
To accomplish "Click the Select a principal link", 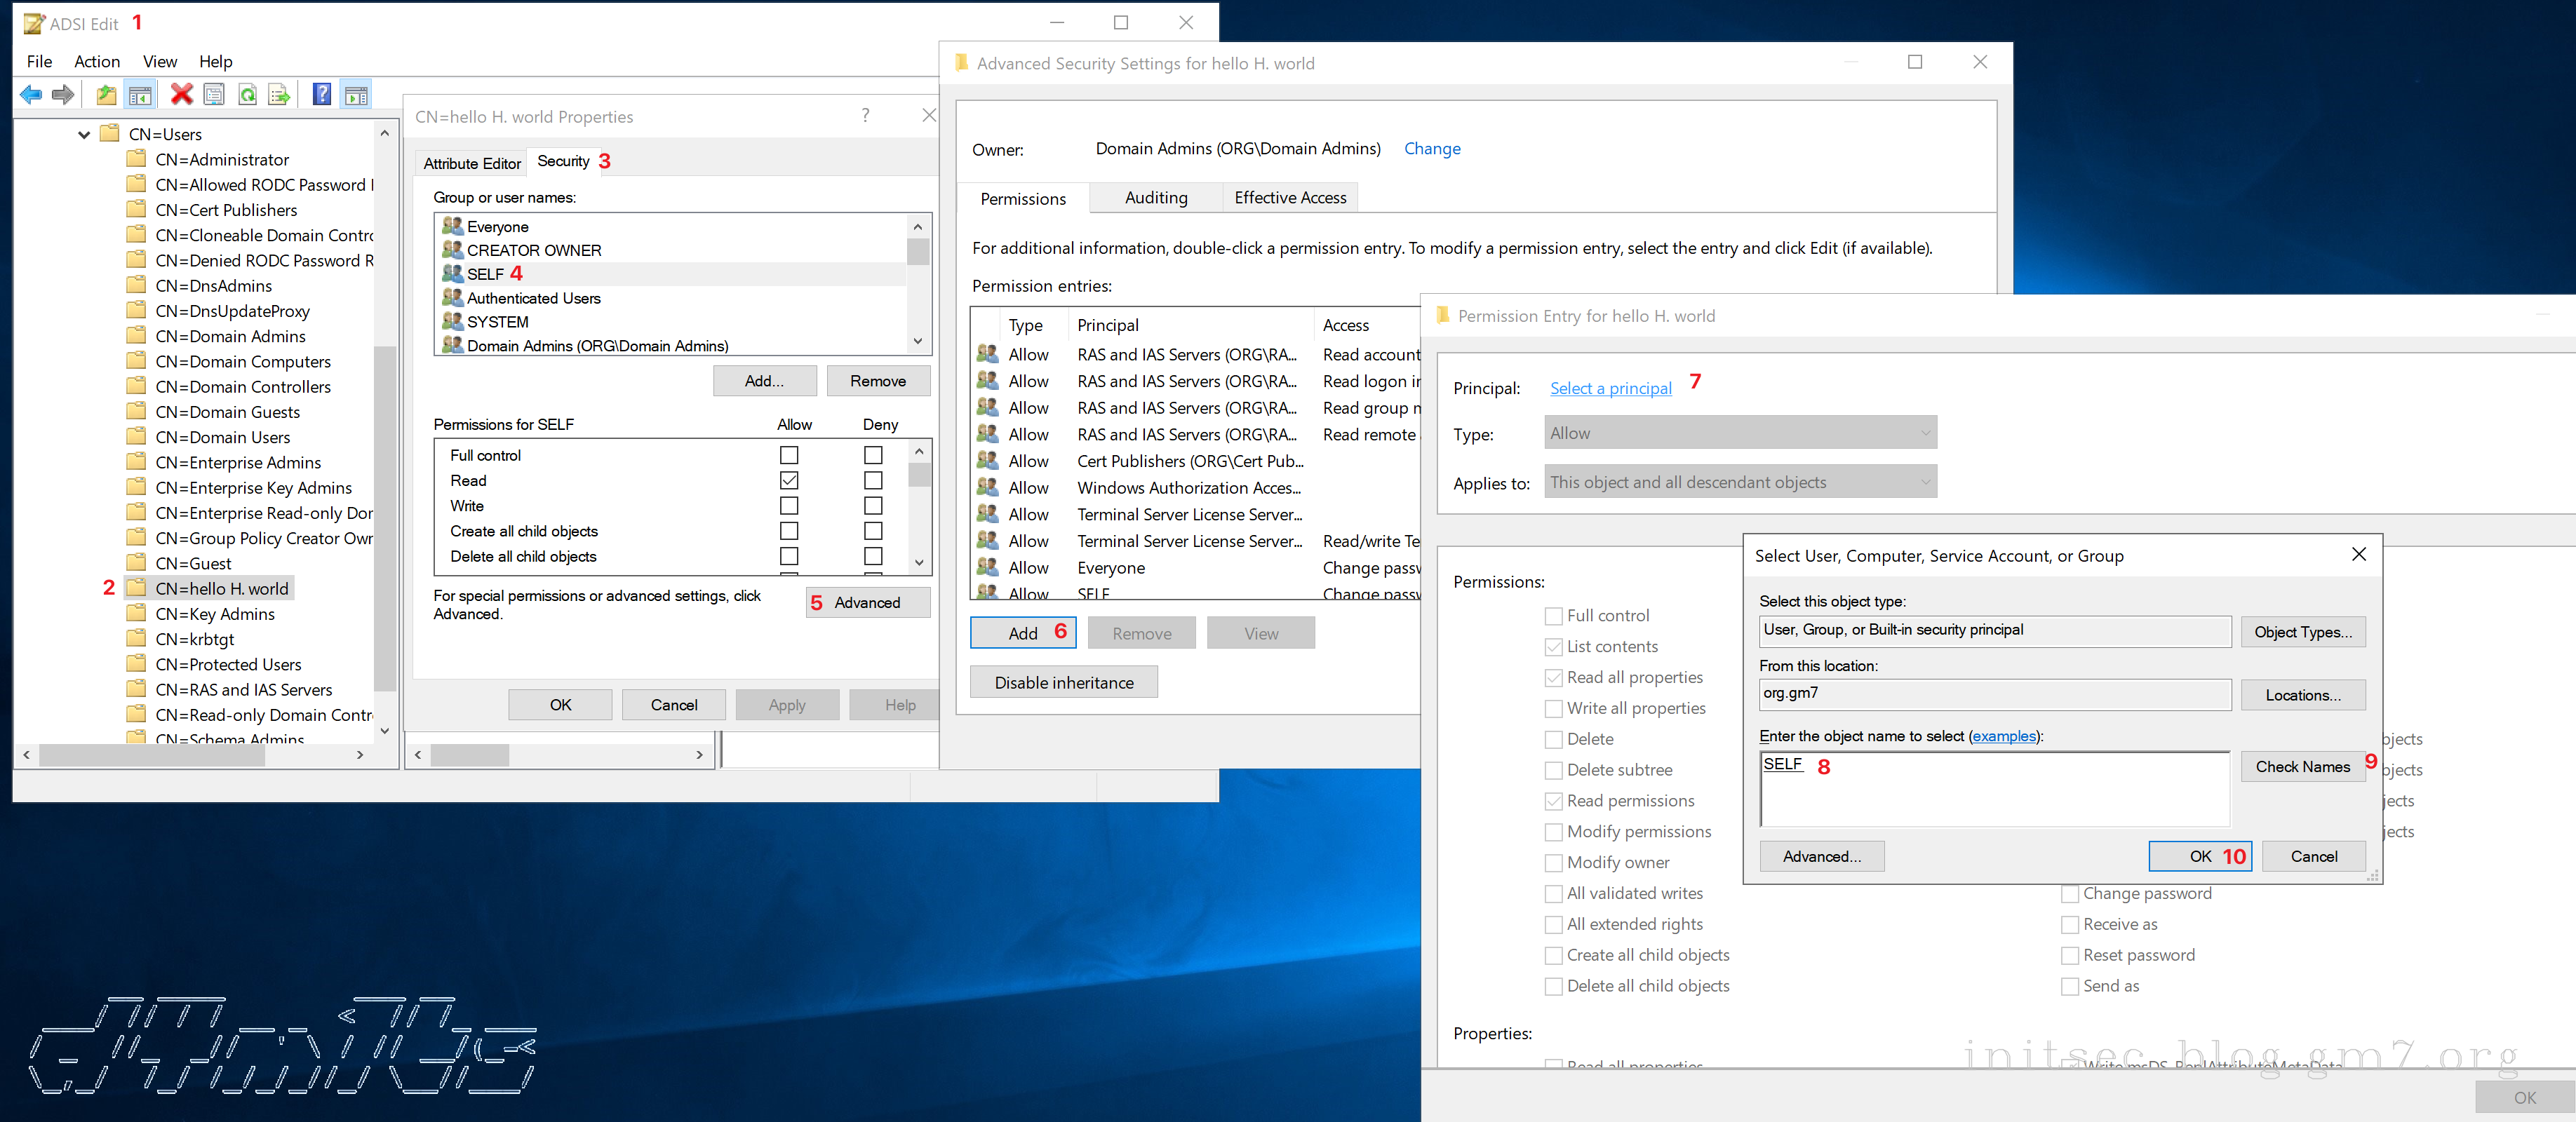I will pyautogui.click(x=1609, y=388).
